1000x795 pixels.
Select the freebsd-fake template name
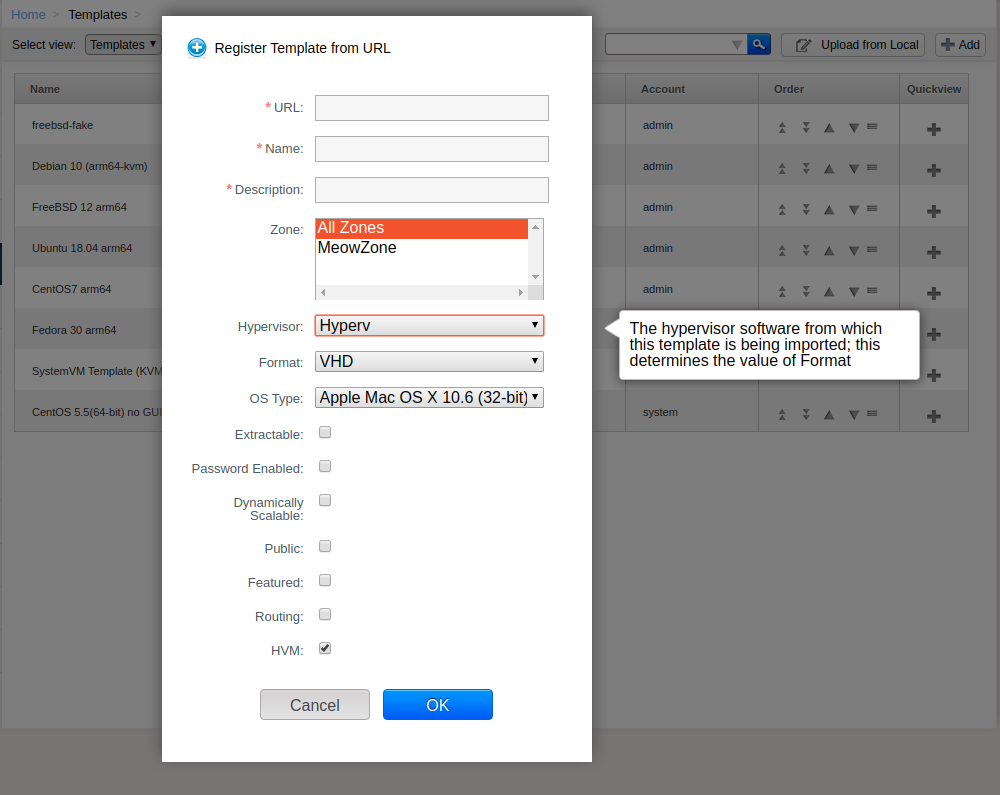(62, 125)
